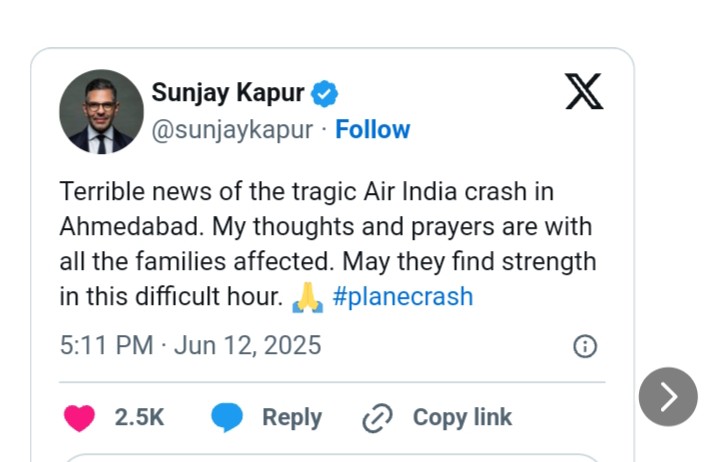The height and width of the screenshot is (462, 720).
Task: Open the tweet info circle icon
Action: [x=585, y=346]
